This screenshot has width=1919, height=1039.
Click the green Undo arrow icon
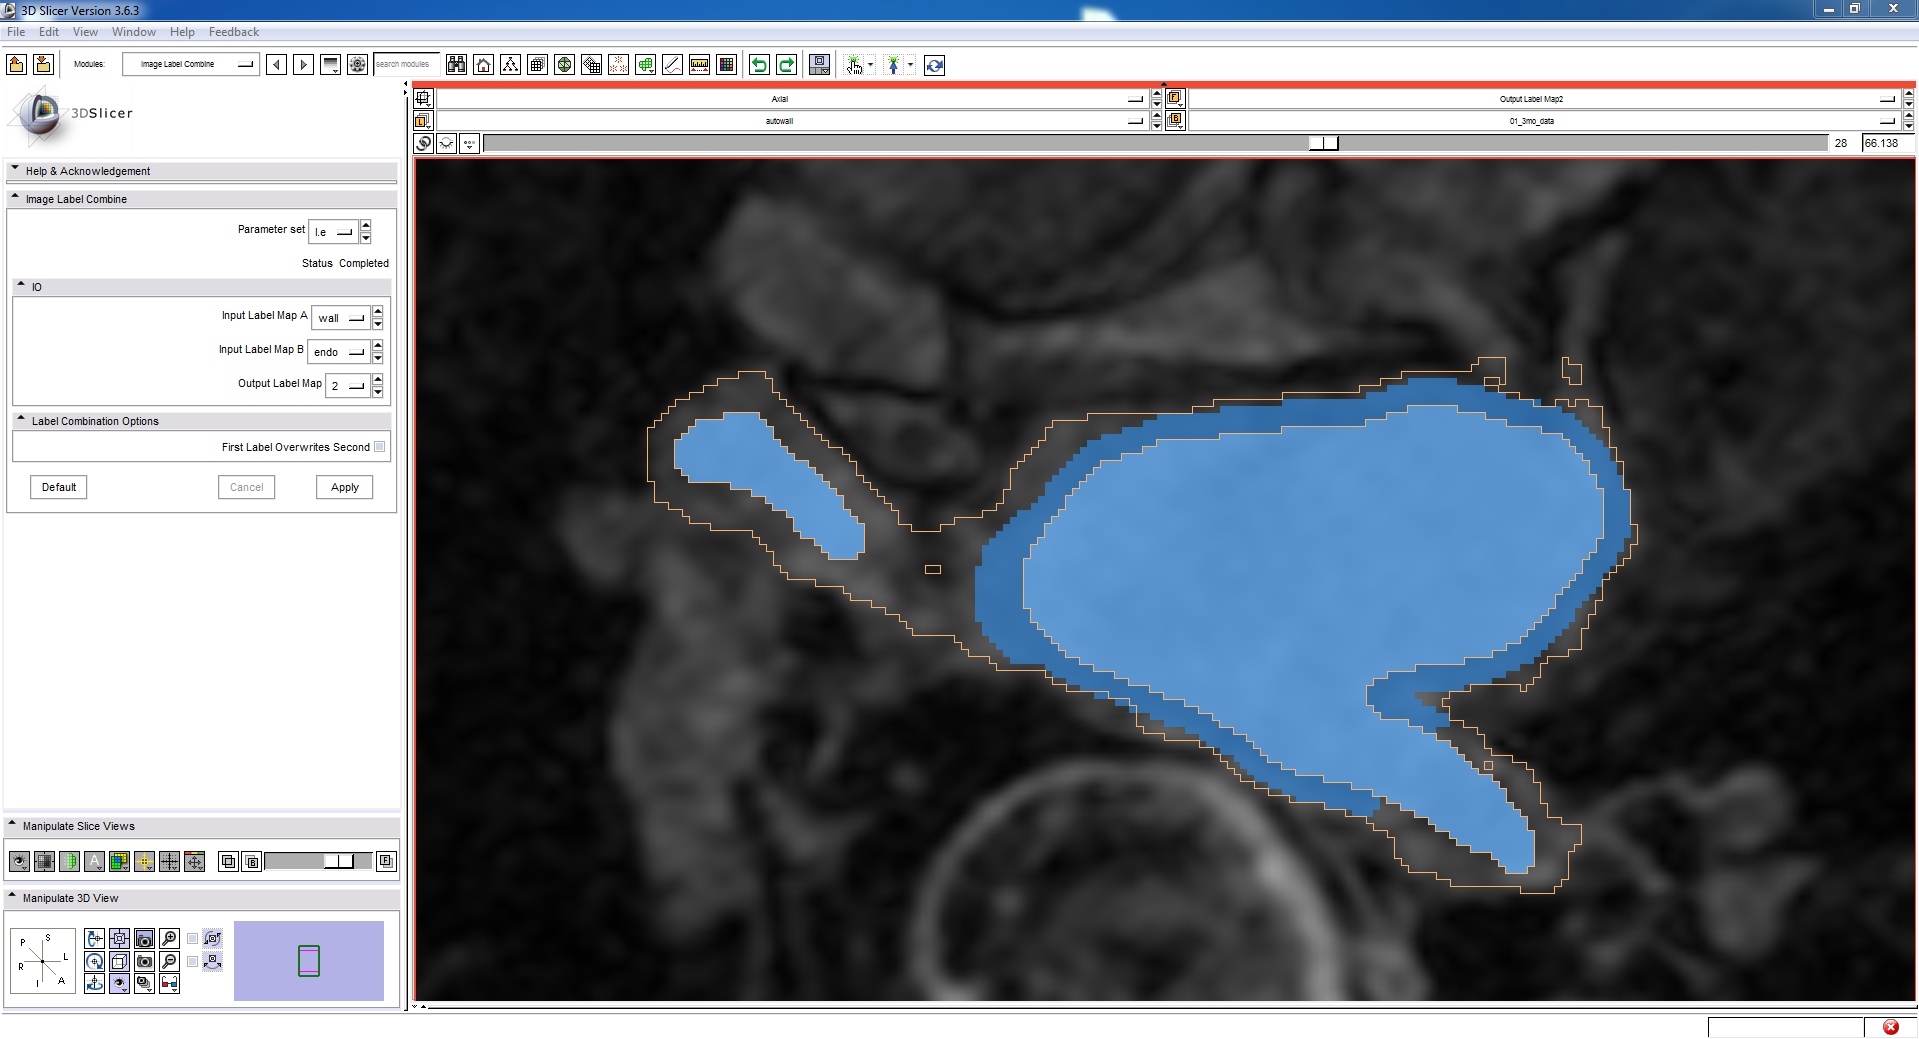pyautogui.click(x=760, y=65)
